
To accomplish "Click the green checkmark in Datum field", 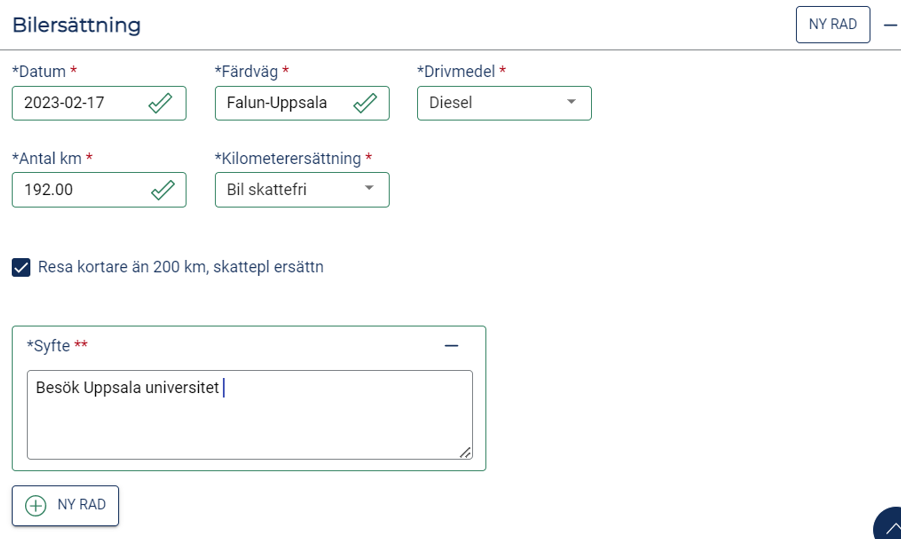I will tap(160, 103).
